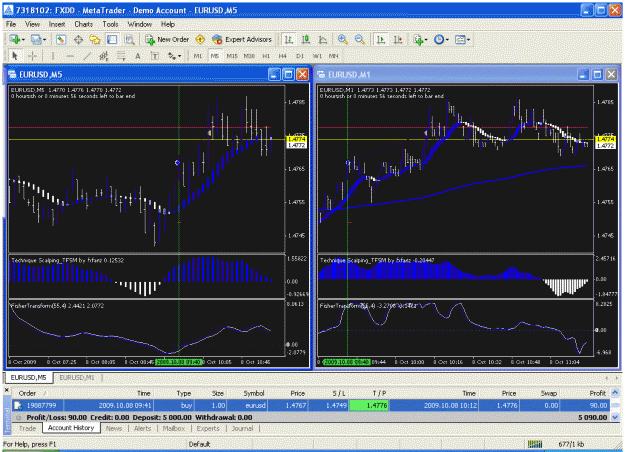Open the Insert menu
Viewport: 625px width, 452px height.
pyautogui.click(x=57, y=24)
